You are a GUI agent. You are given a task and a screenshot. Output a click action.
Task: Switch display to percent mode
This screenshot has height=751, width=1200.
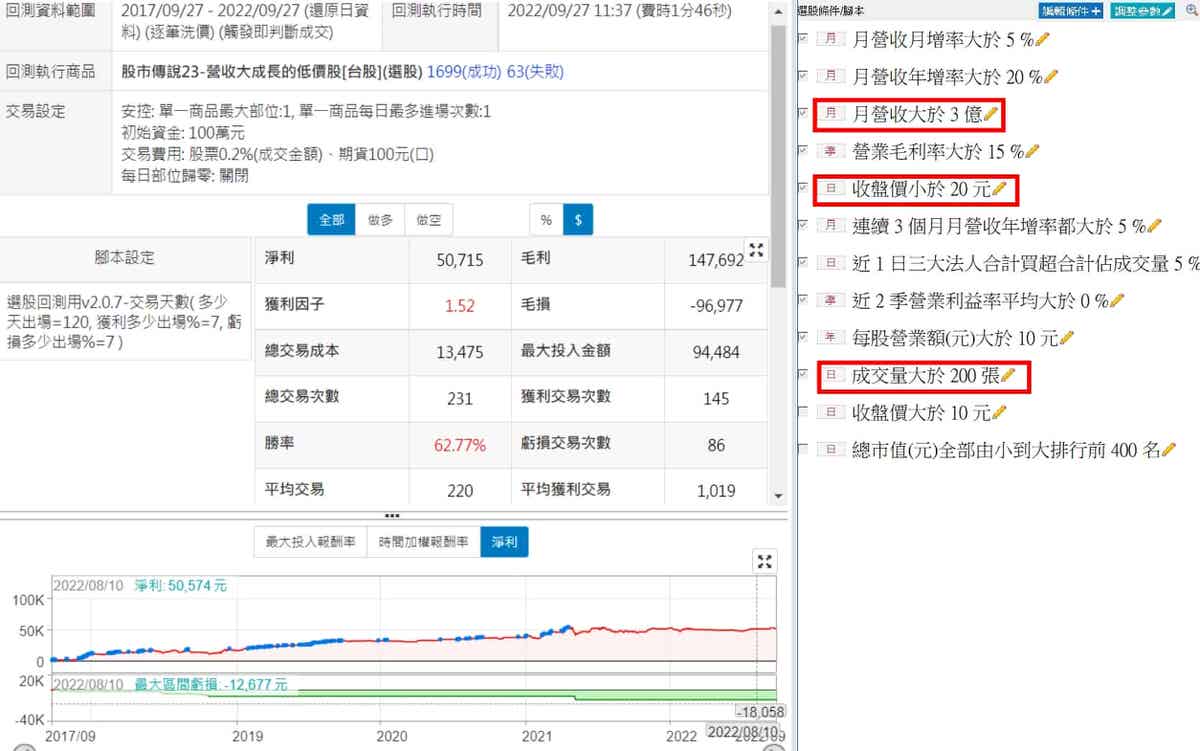tap(546, 220)
